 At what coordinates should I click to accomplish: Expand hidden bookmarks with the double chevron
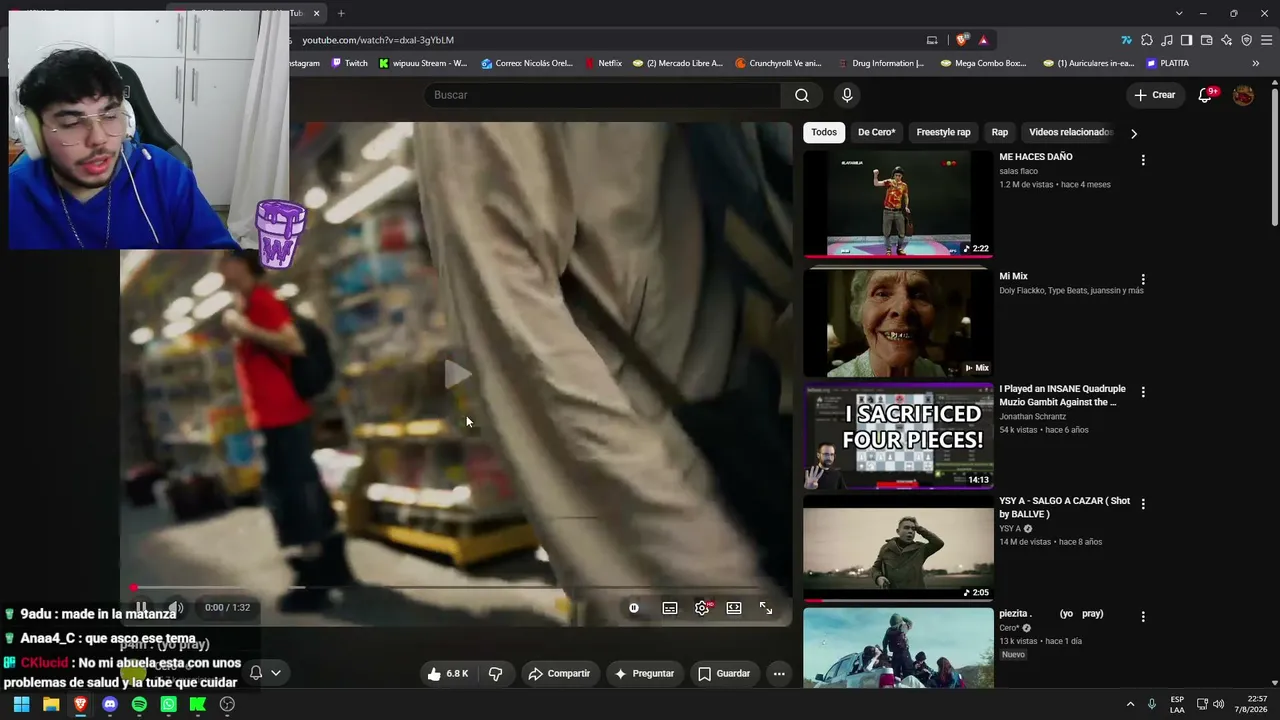[1256, 63]
